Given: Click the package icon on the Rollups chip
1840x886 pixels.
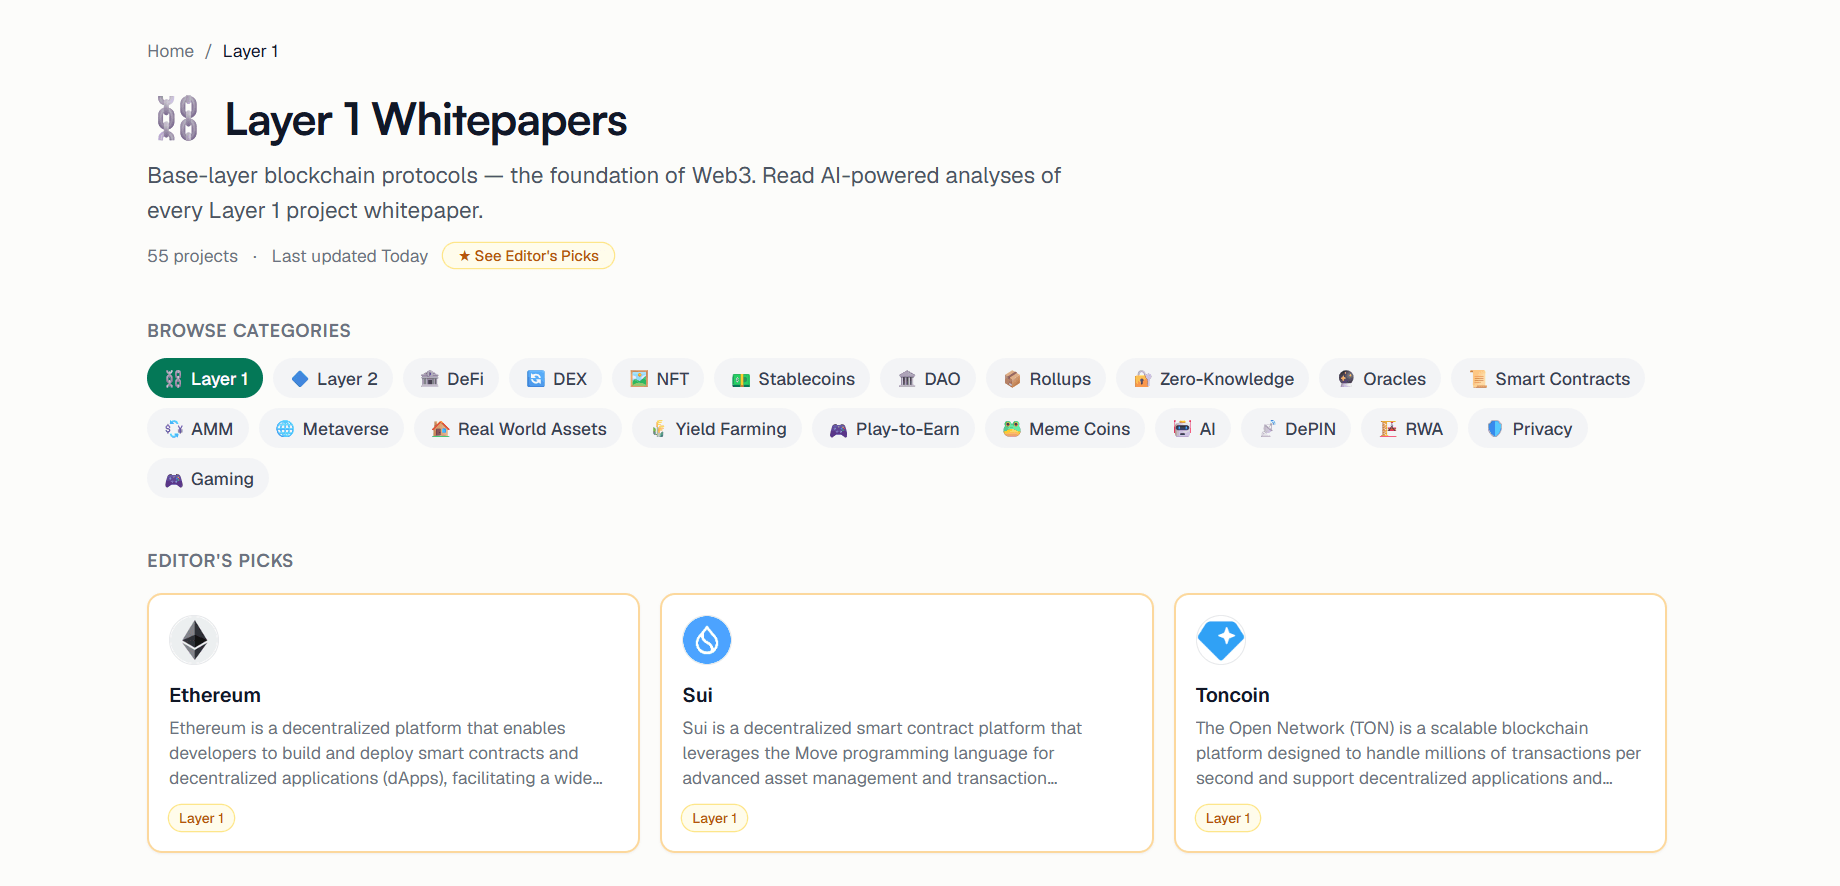Looking at the screenshot, I should point(1012,379).
